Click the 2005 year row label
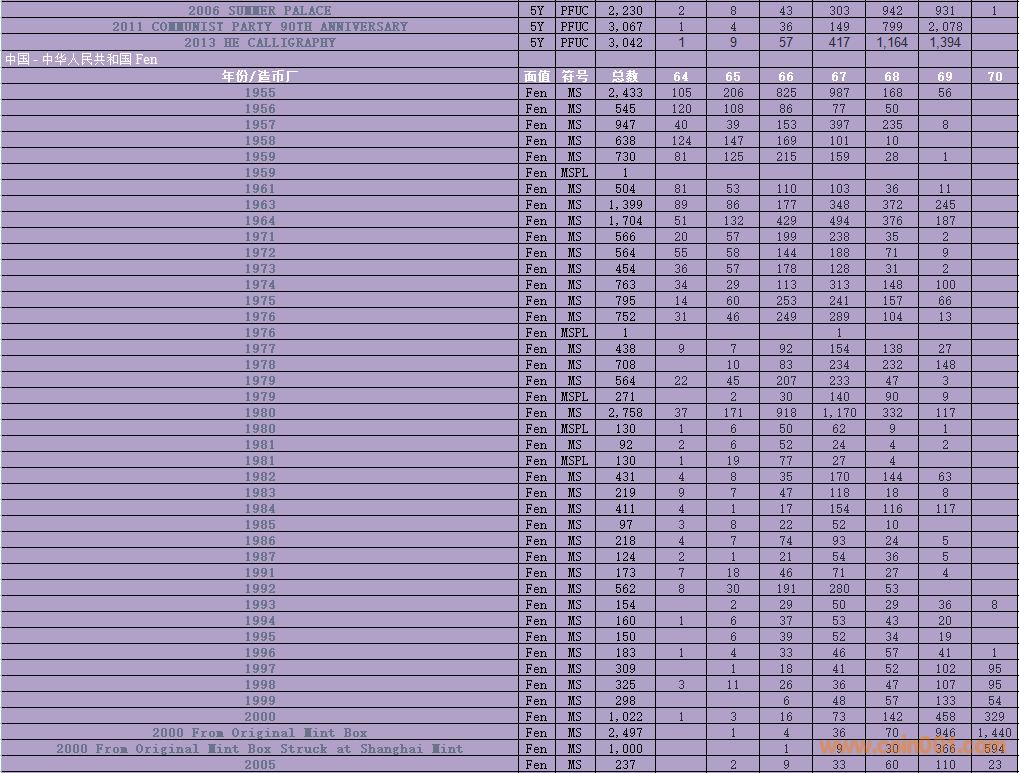Image resolution: width=1019 pixels, height=773 pixels. (x=259, y=765)
